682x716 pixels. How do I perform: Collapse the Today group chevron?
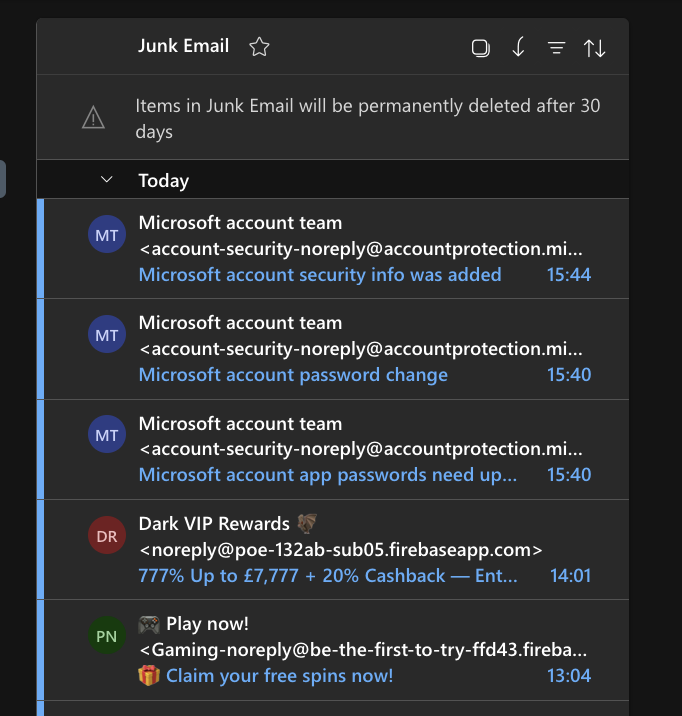point(107,180)
